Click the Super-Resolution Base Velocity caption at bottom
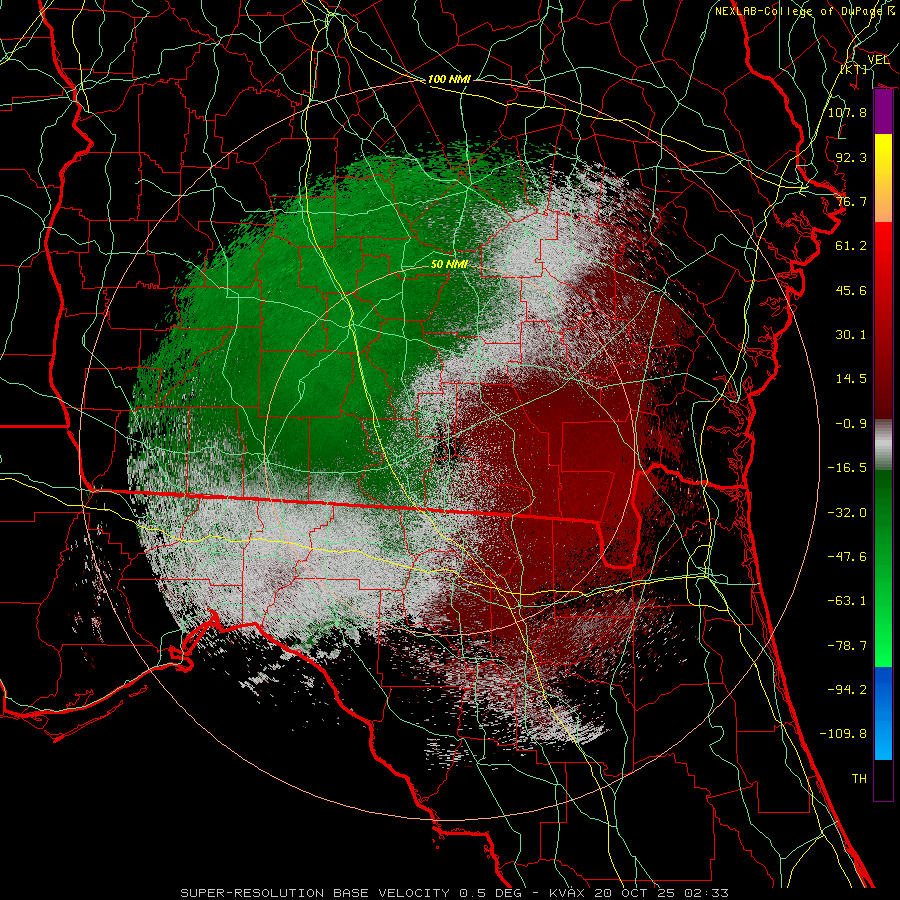 [455, 893]
